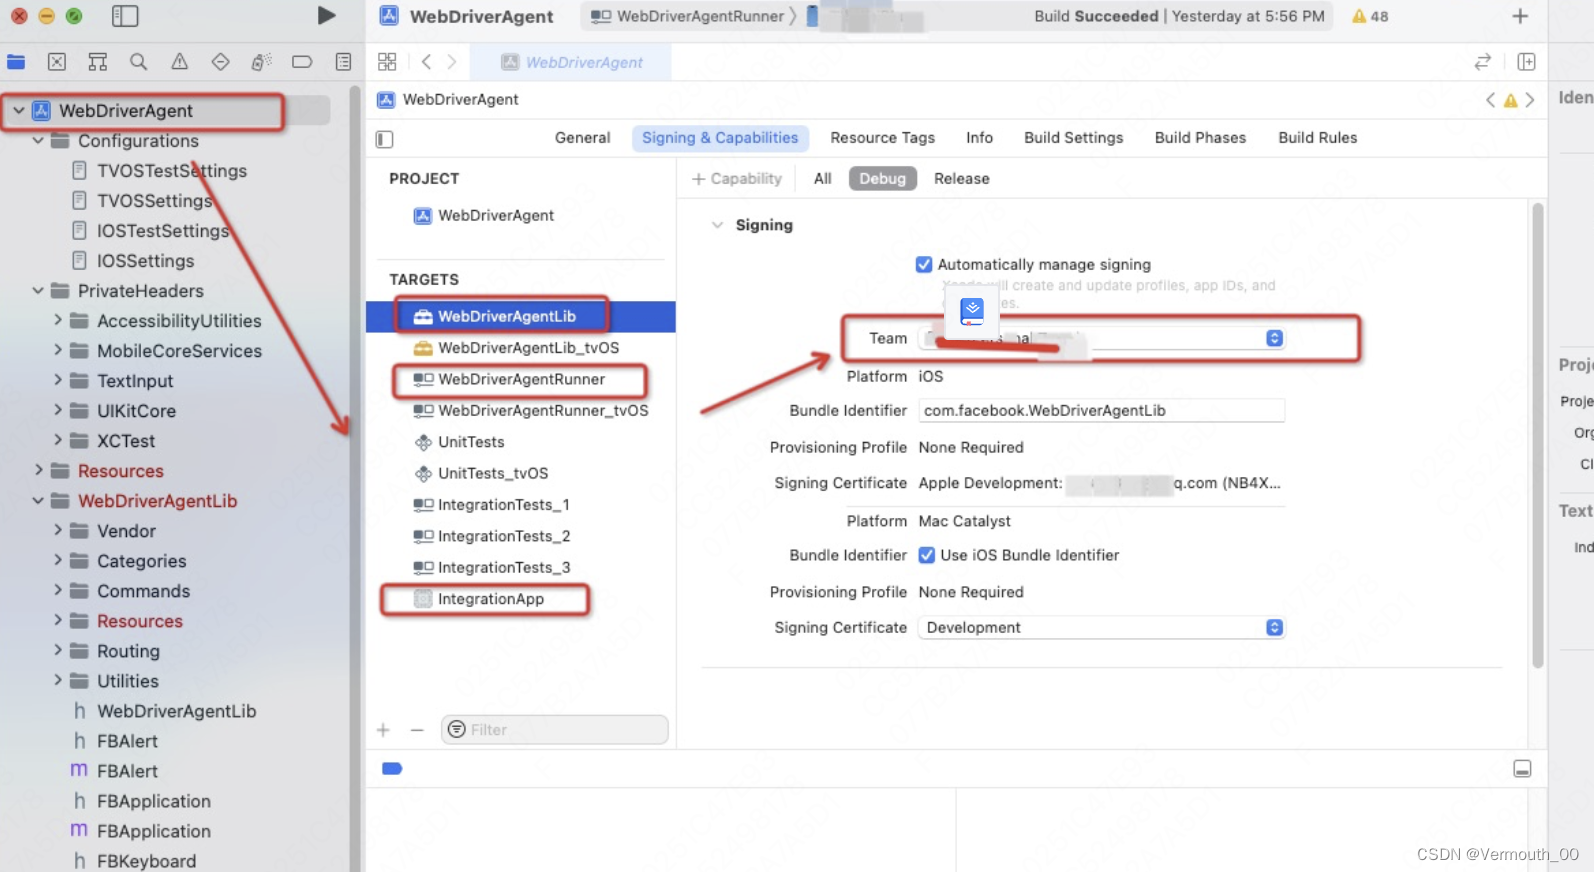Add a new target with plus button

[384, 730]
